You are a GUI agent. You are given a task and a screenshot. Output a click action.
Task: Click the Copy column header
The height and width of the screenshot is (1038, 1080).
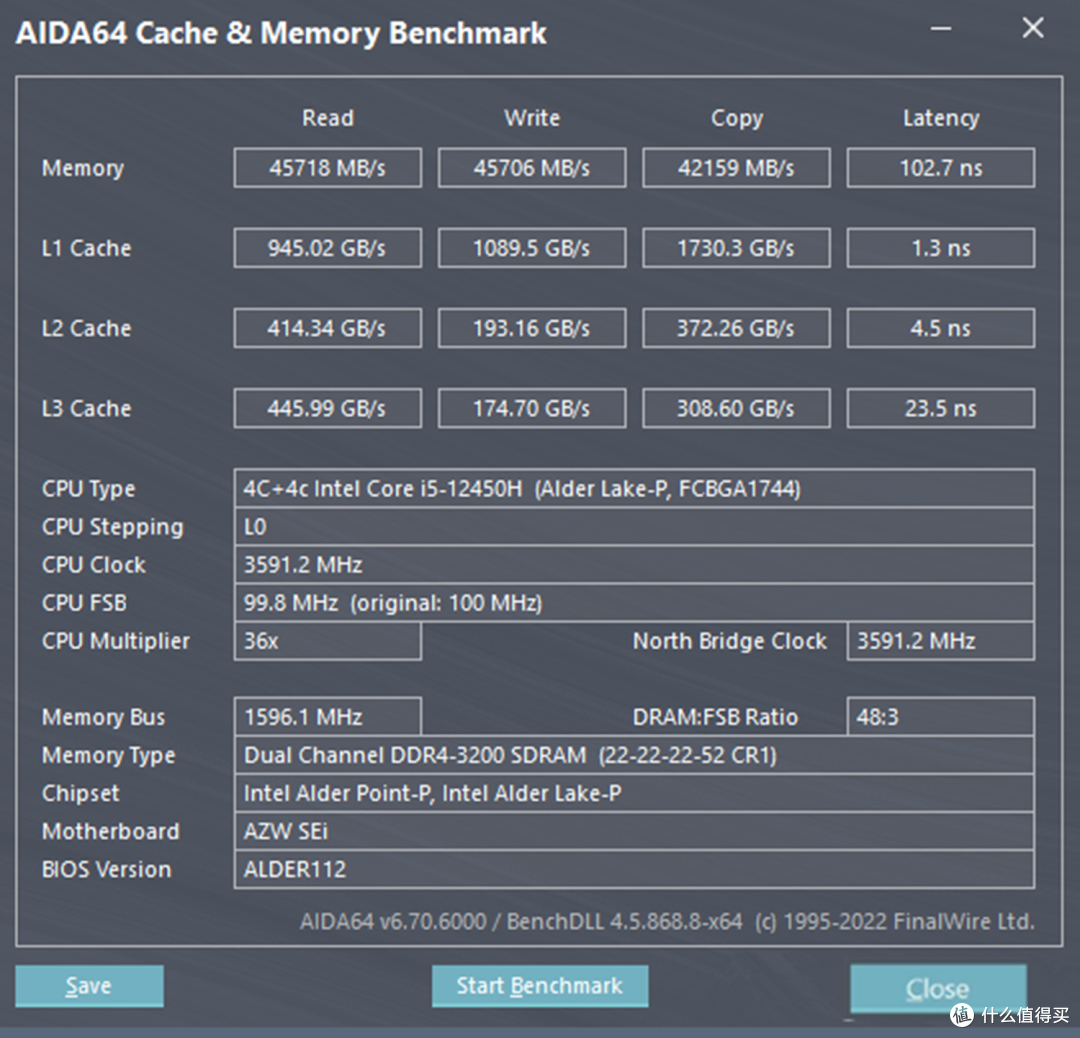tap(737, 118)
